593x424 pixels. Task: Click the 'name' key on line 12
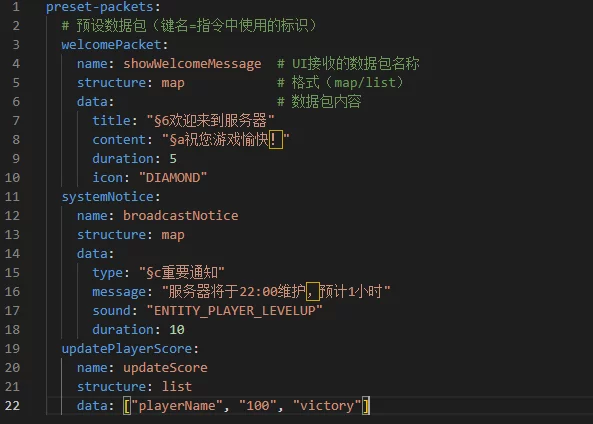point(93,216)
